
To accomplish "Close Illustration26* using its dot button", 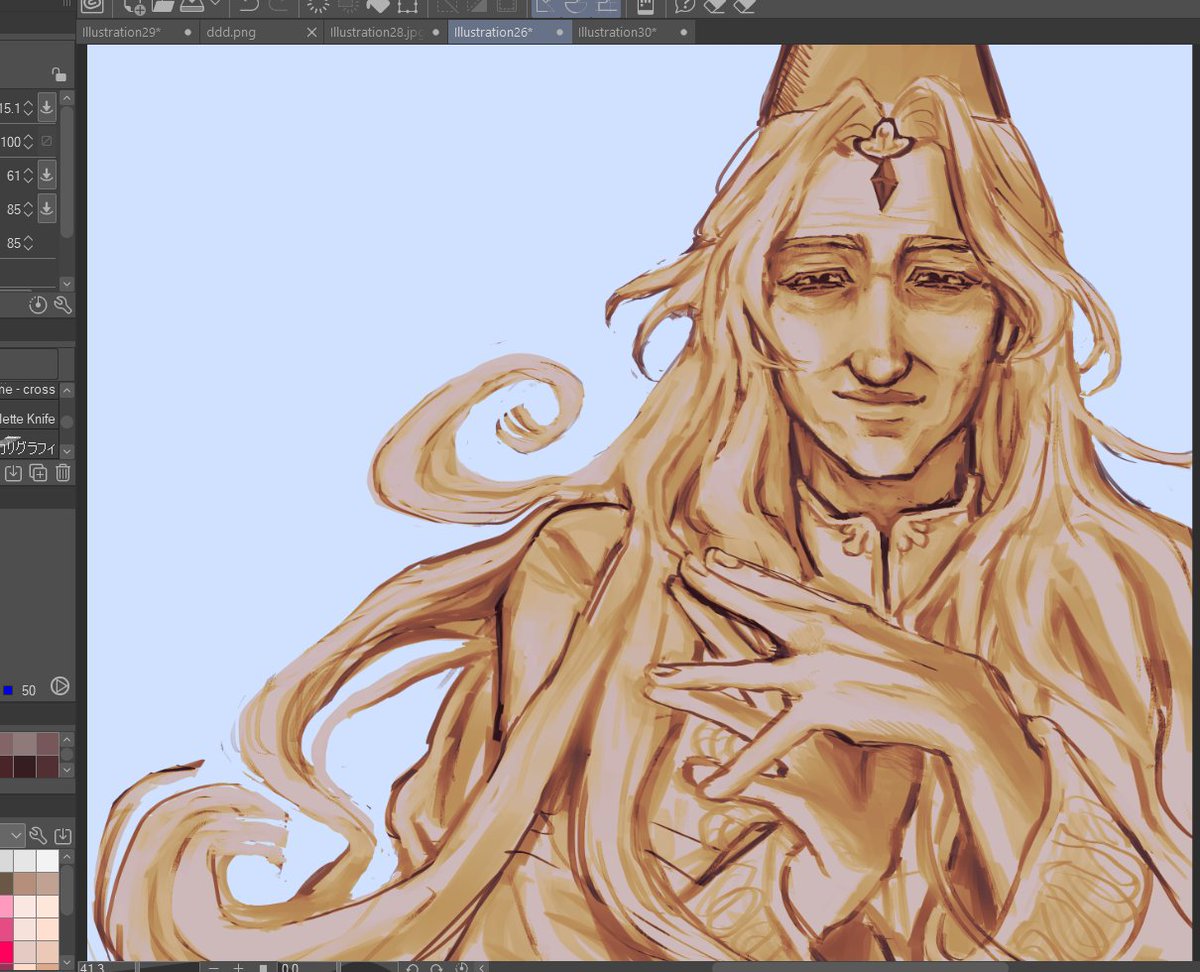I will click(x=560, y=33).
